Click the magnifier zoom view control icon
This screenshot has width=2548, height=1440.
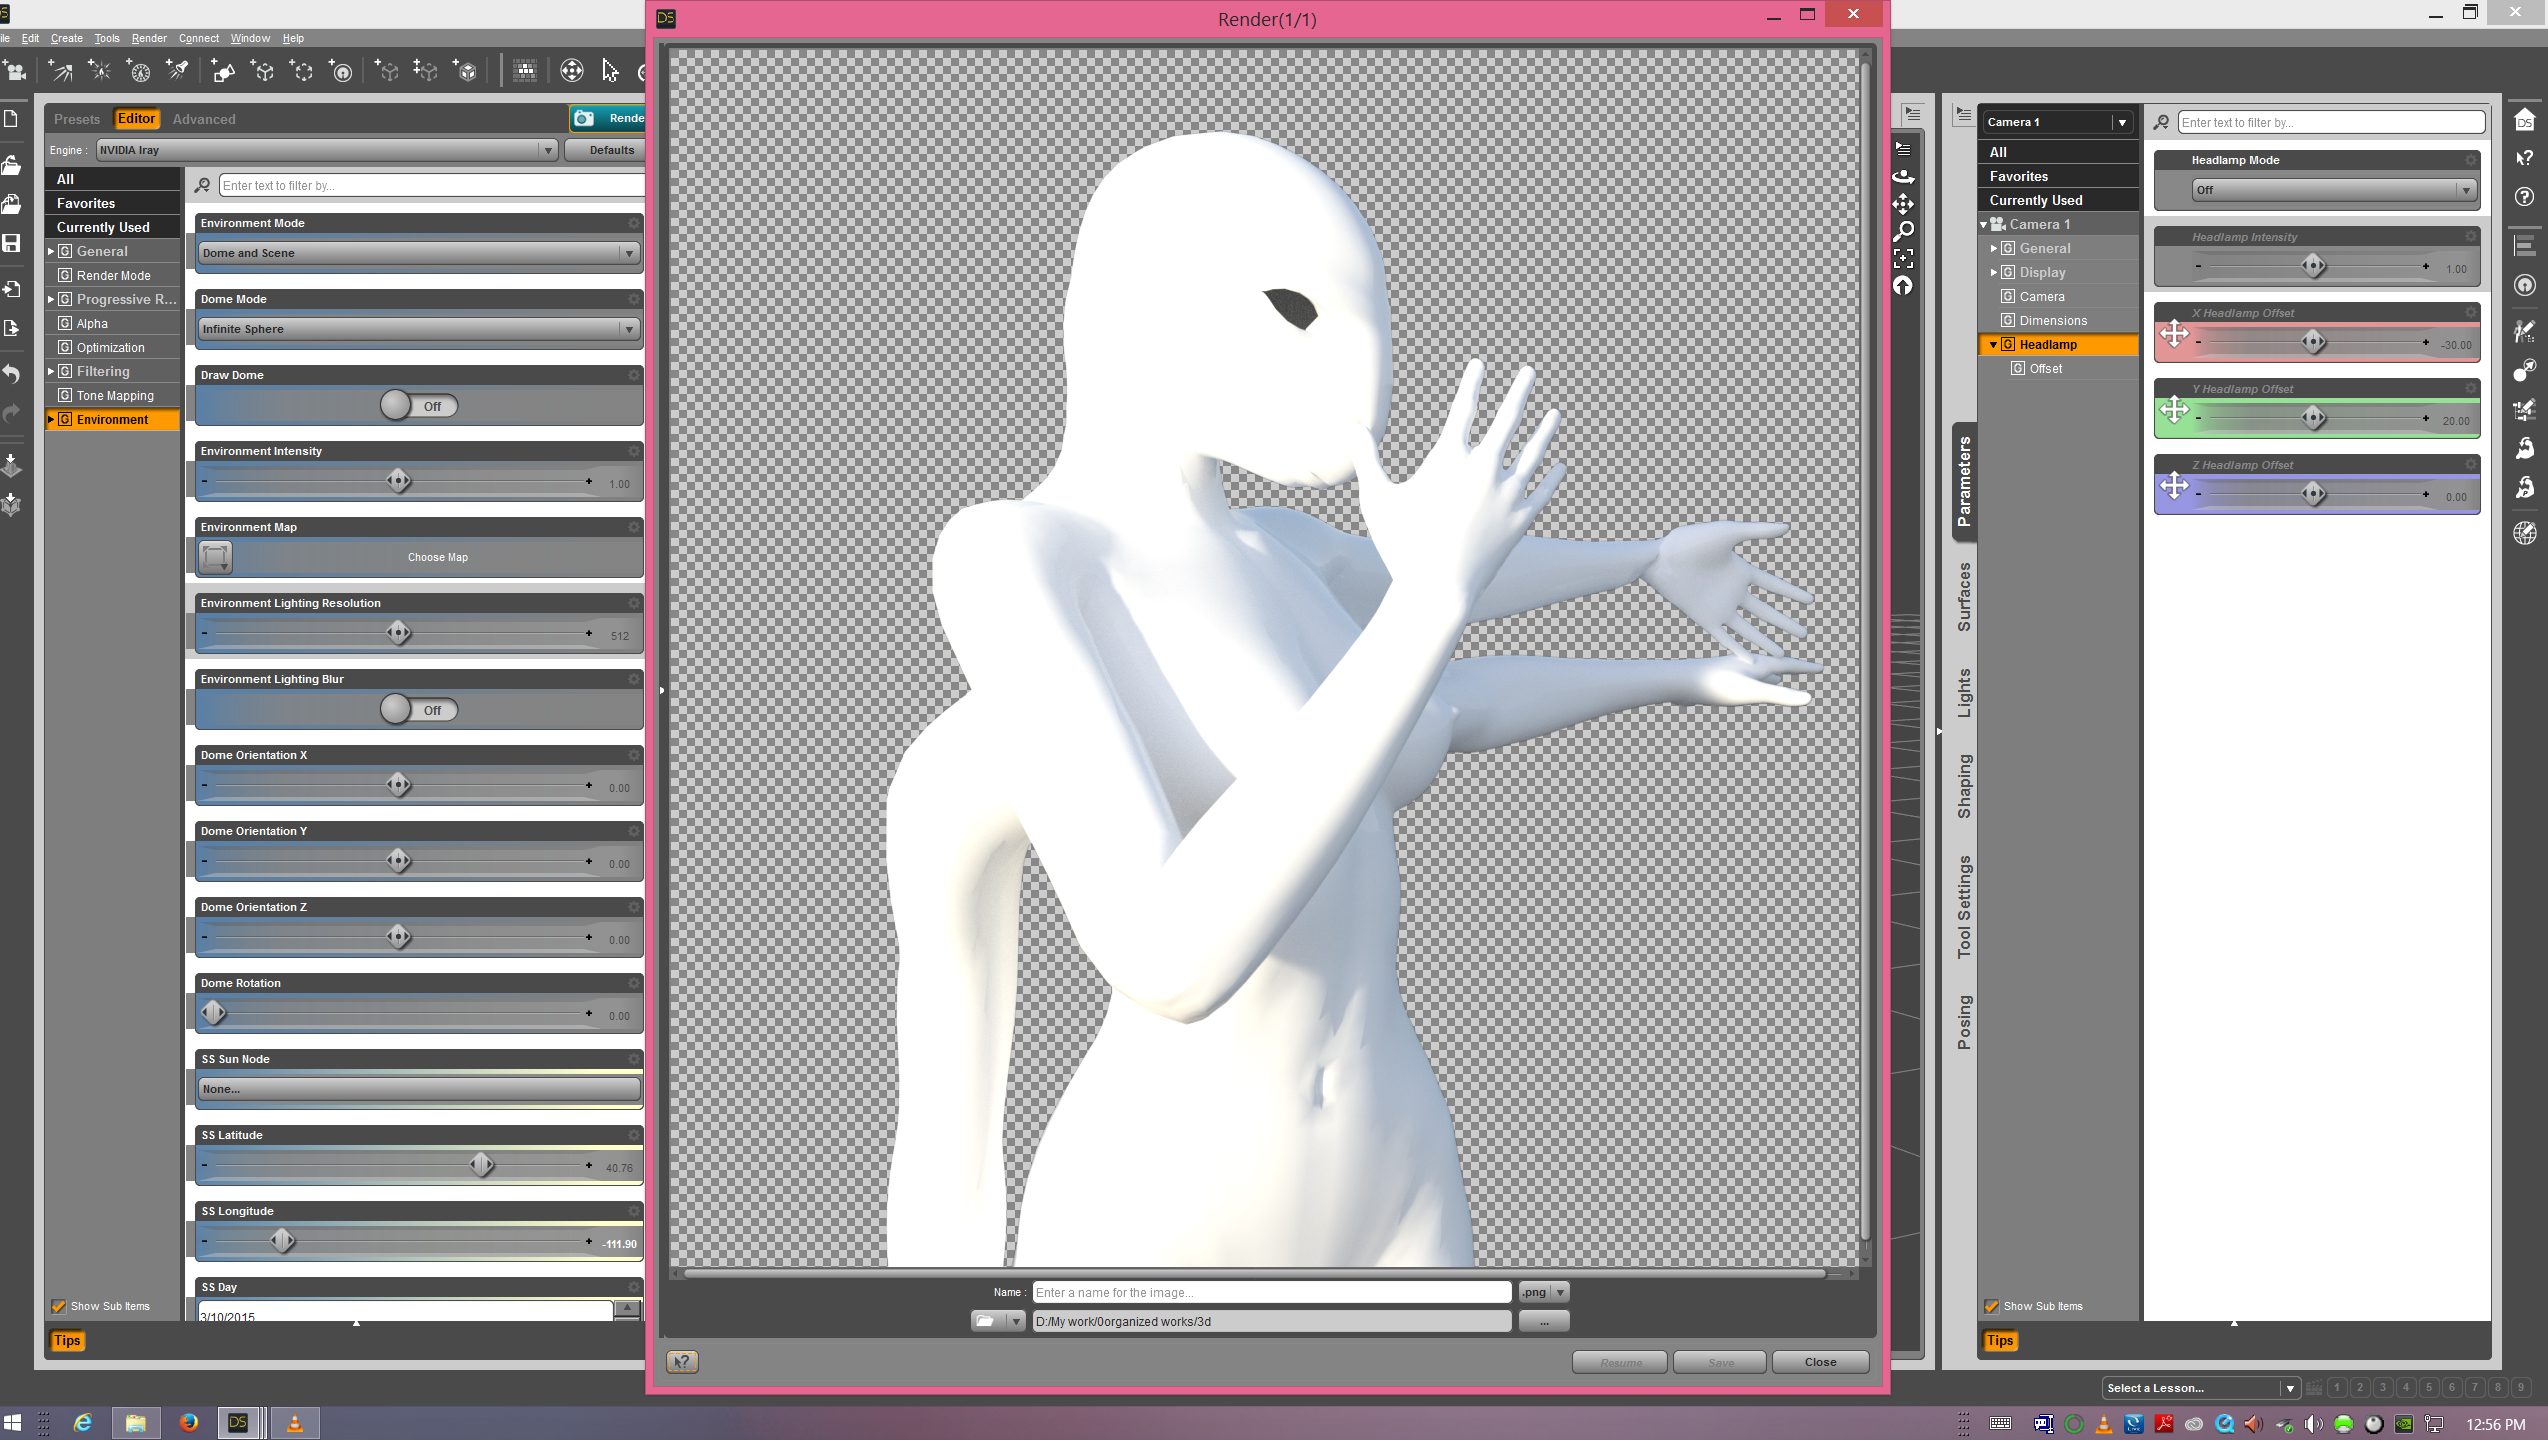point(1903,231)
